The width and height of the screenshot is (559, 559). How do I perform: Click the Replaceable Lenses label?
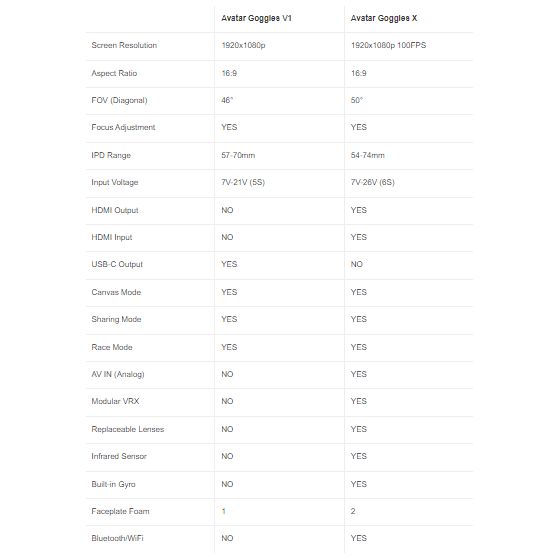pyautogui.click(x=128, y=429)
